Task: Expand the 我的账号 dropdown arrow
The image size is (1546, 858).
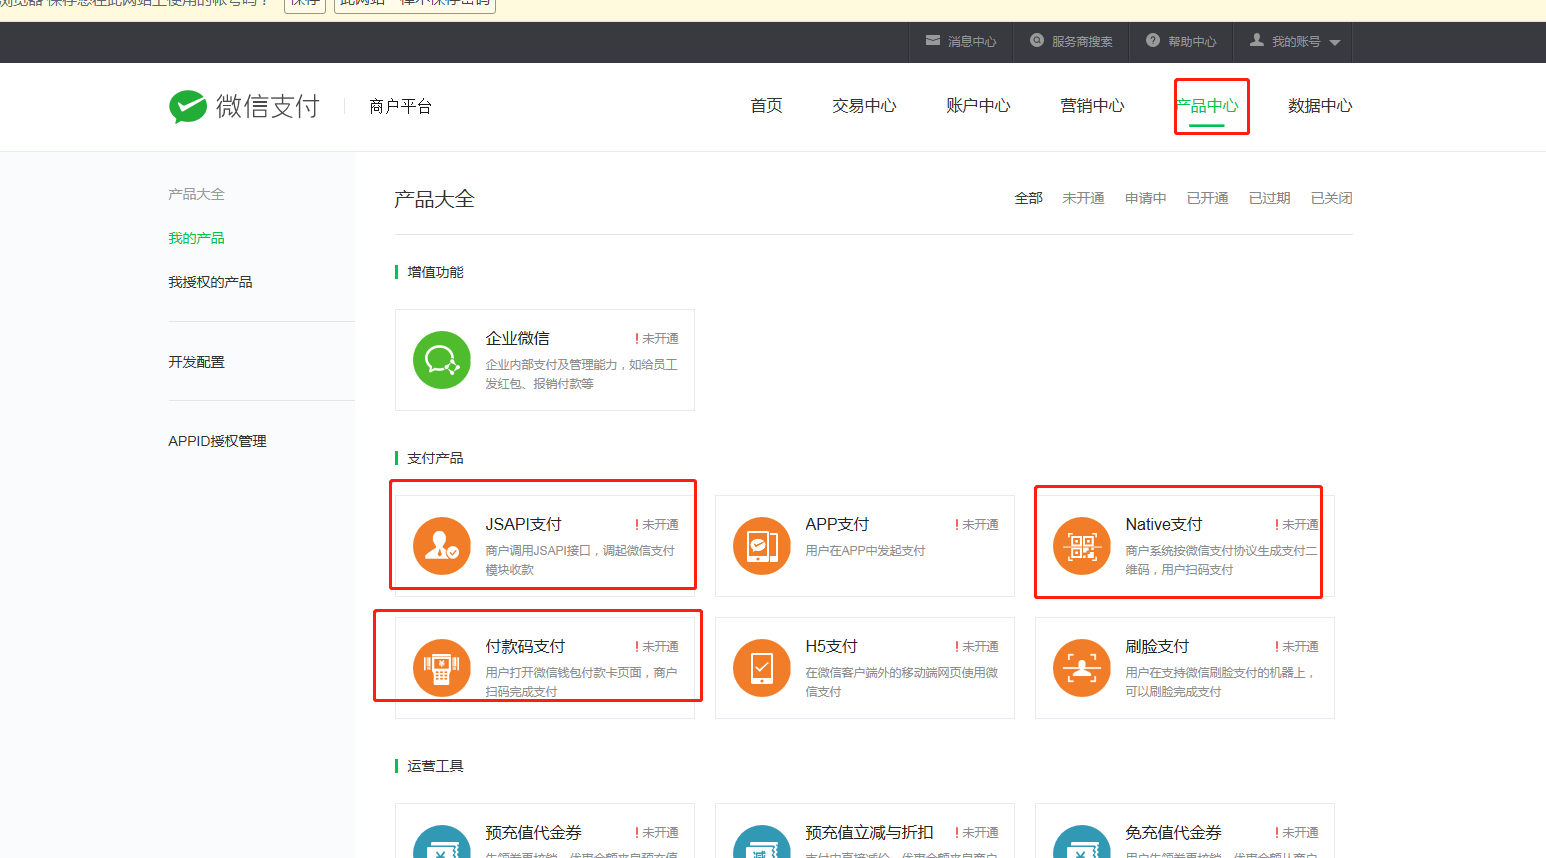Action: pos(1335,43)
